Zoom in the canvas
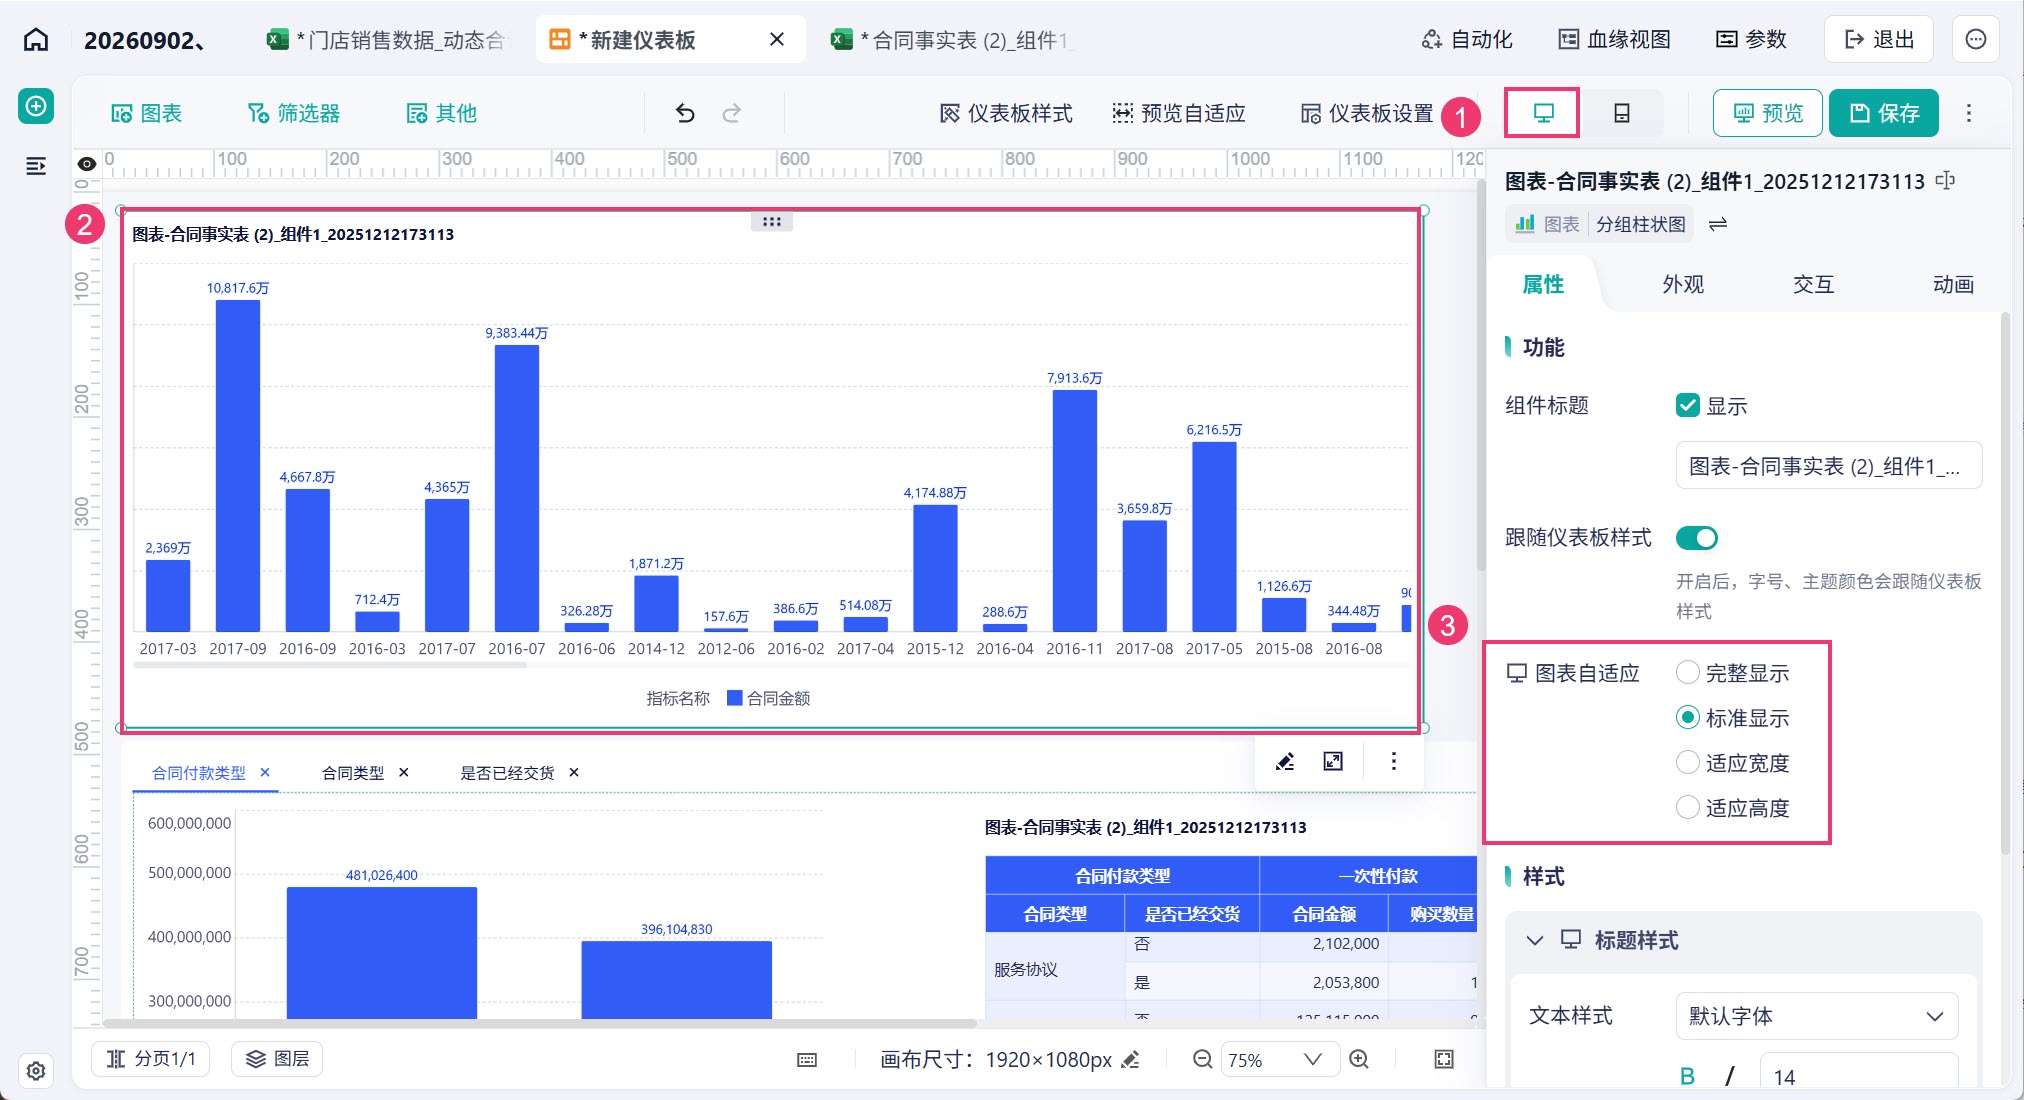 coord(1359,1059)
